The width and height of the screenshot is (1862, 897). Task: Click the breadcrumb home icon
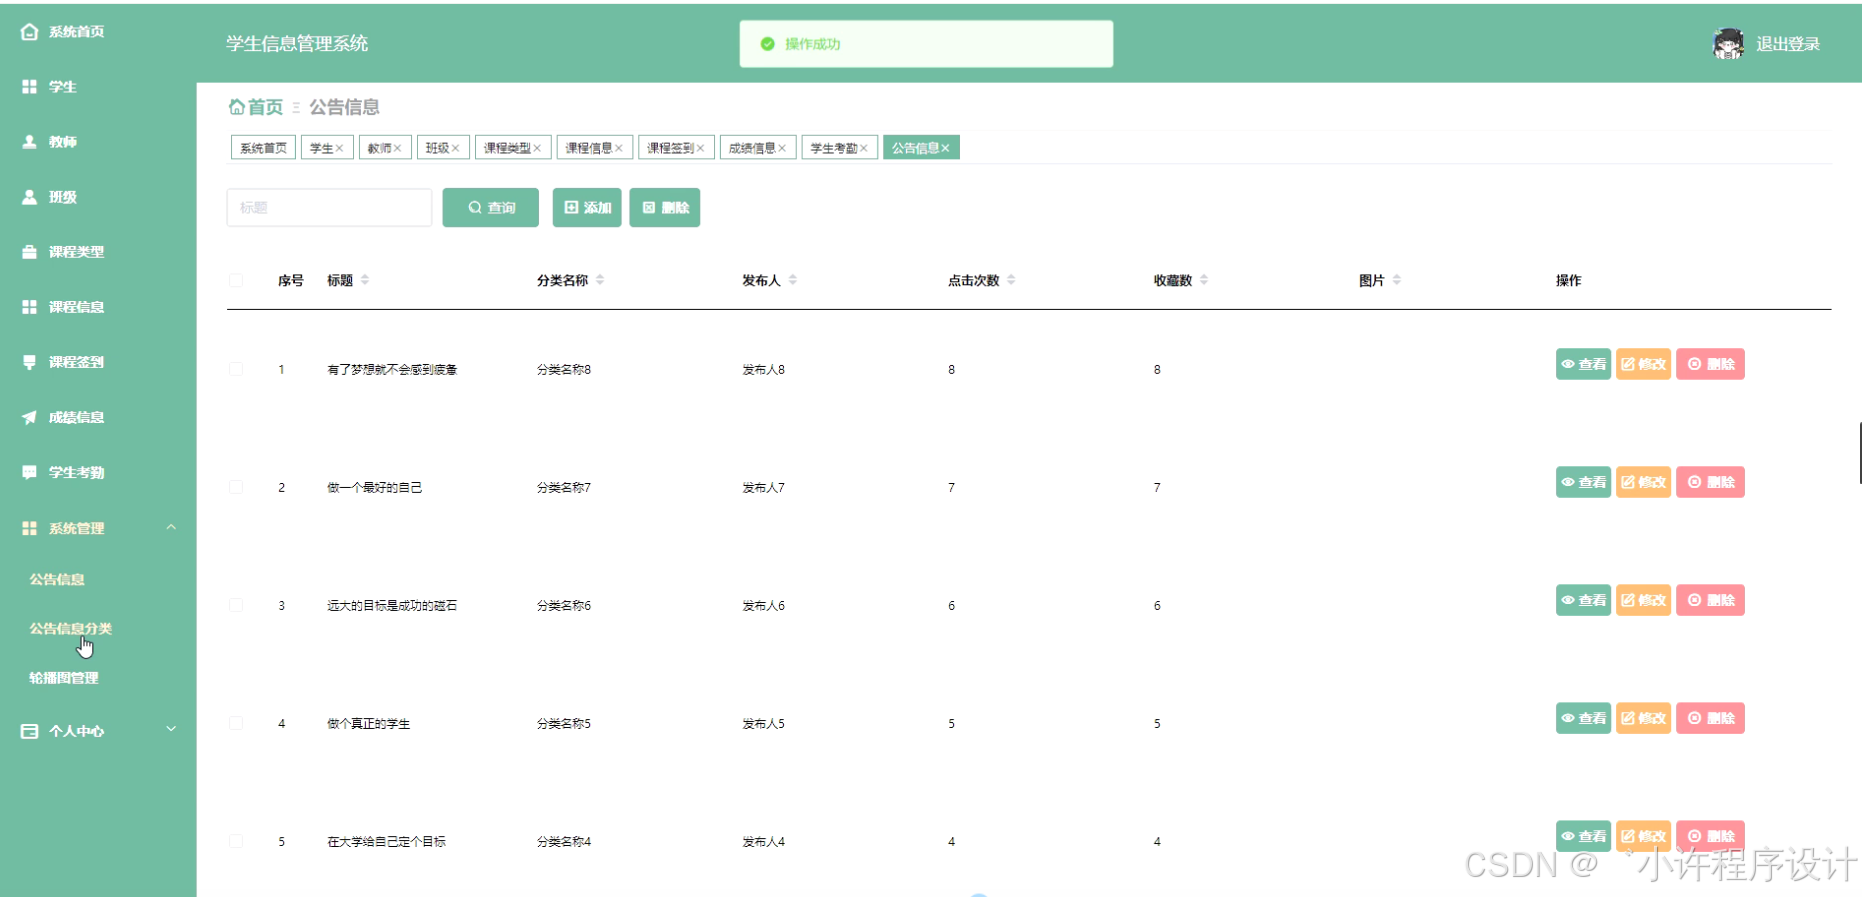click(237, 106)
